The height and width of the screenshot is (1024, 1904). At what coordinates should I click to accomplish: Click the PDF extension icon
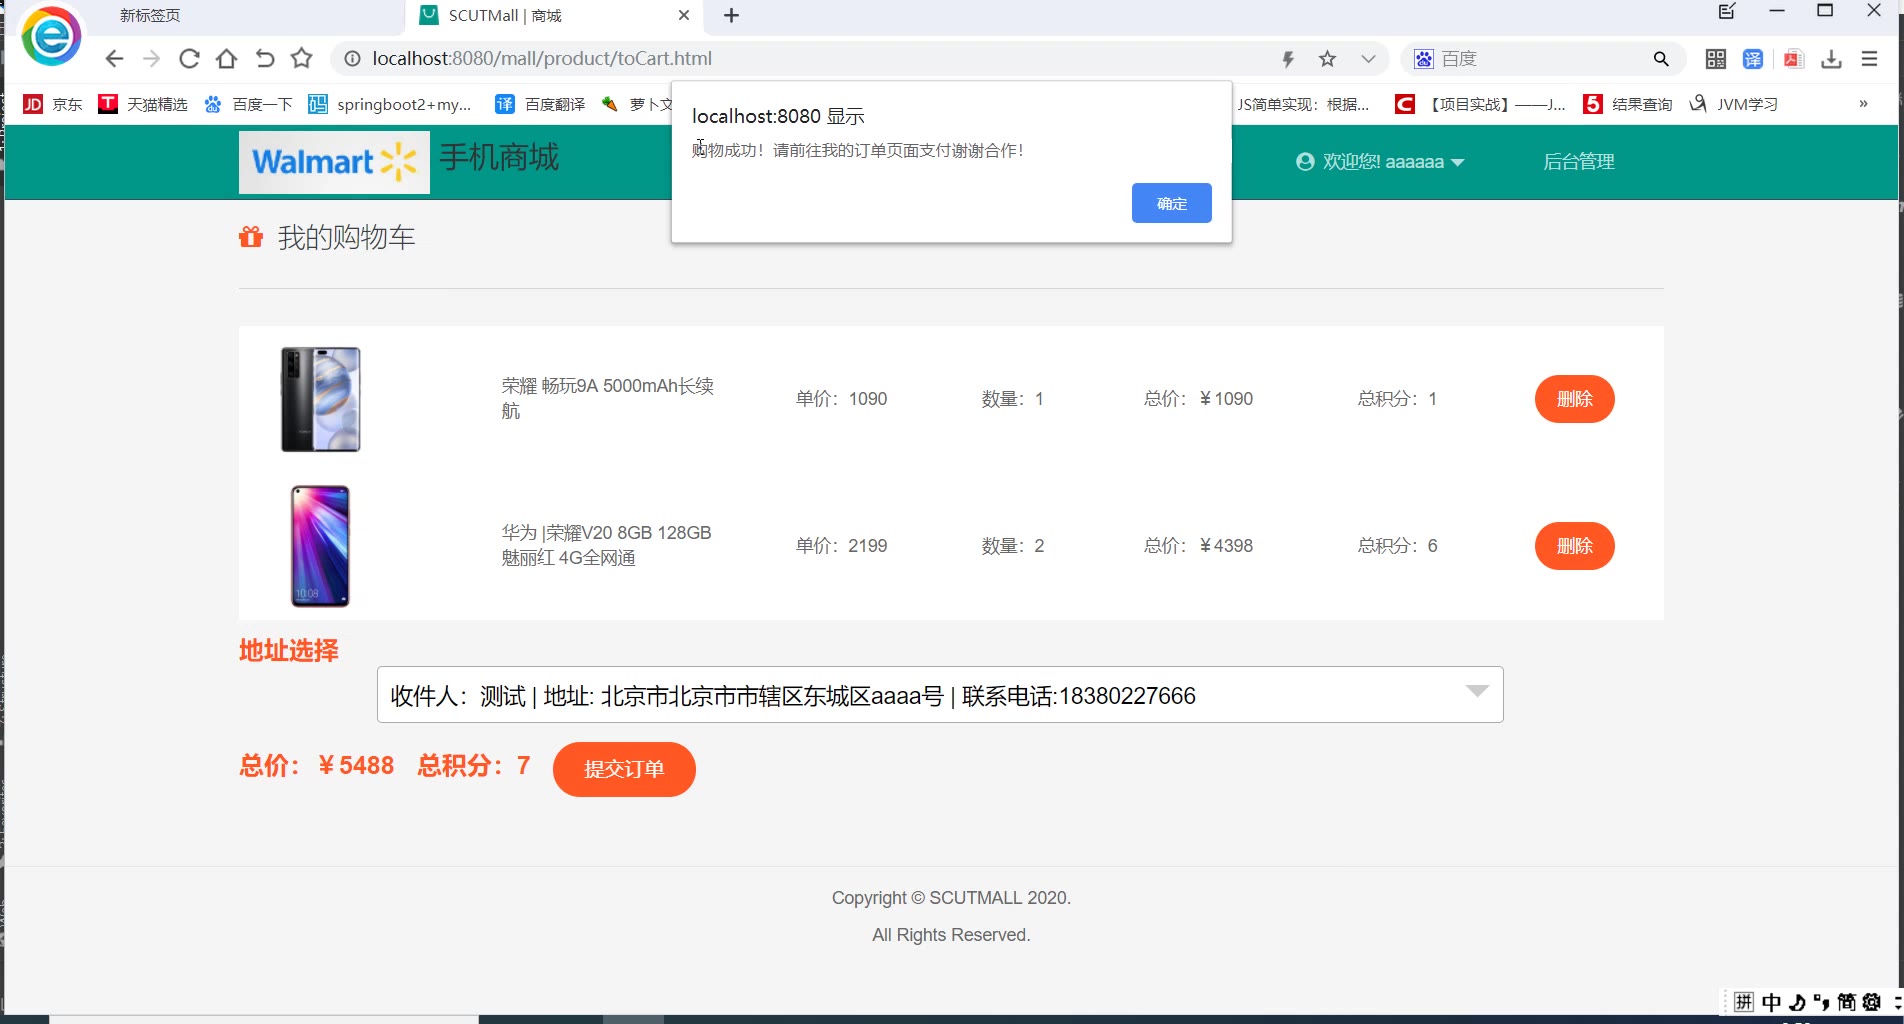(x=1793, y=59)
